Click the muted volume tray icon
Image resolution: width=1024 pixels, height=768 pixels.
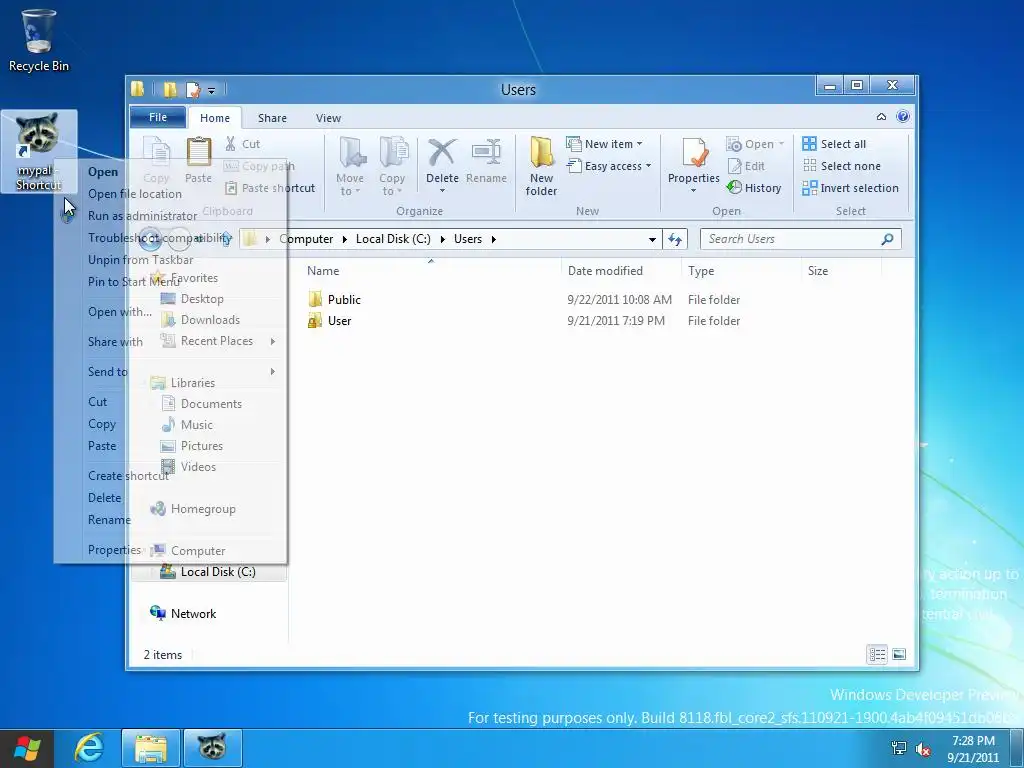click(923, 749)
